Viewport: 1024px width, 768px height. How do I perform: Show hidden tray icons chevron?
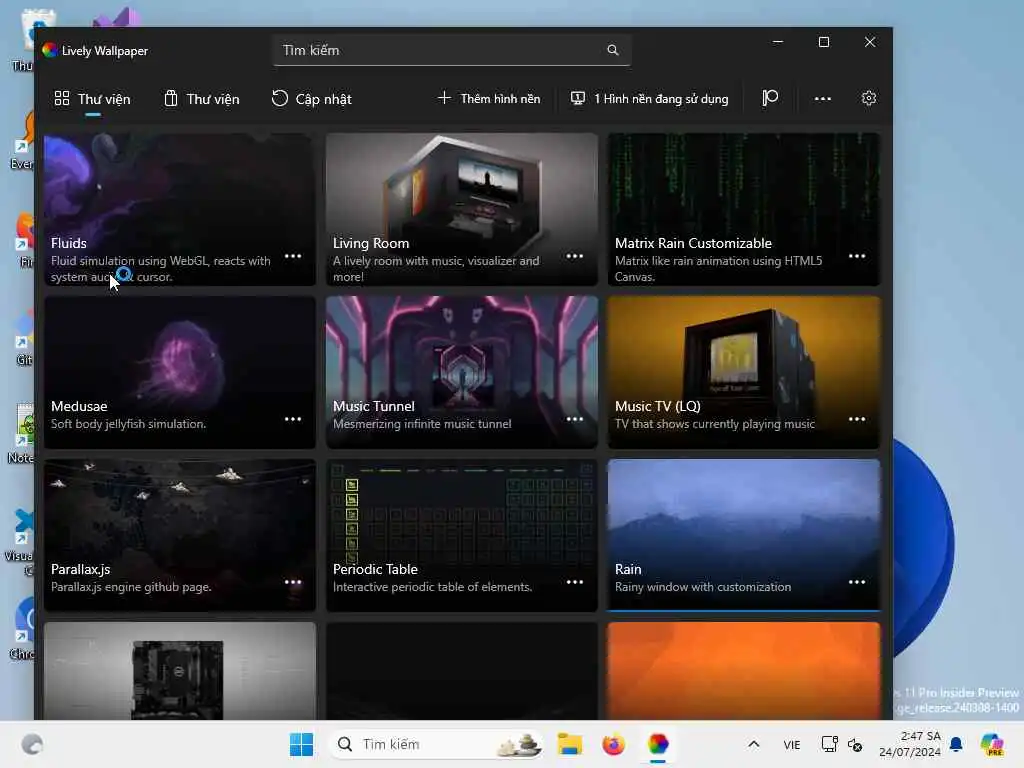tap(754, 744)
